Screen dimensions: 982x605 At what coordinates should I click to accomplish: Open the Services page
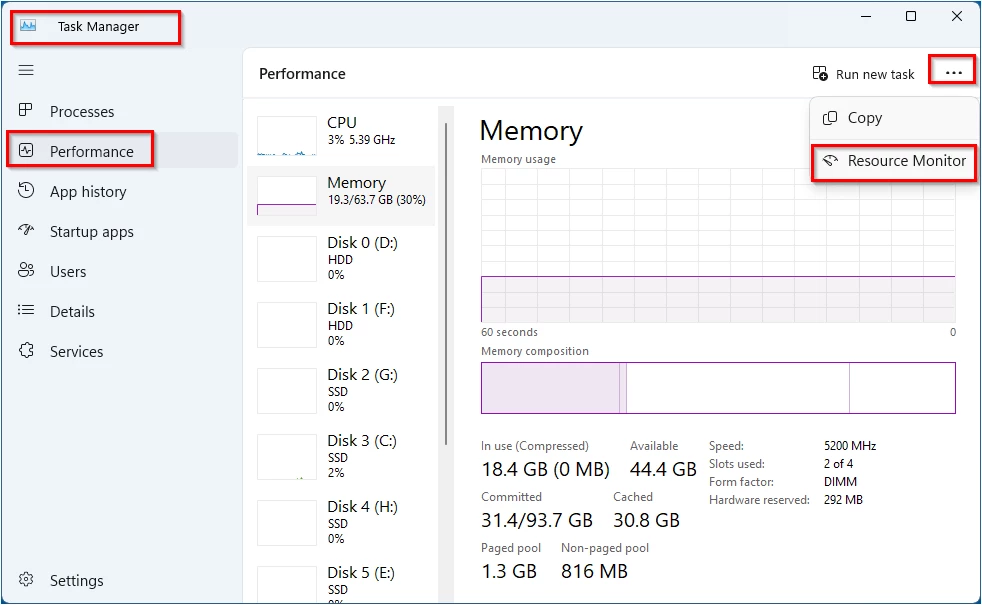(122, 351)
